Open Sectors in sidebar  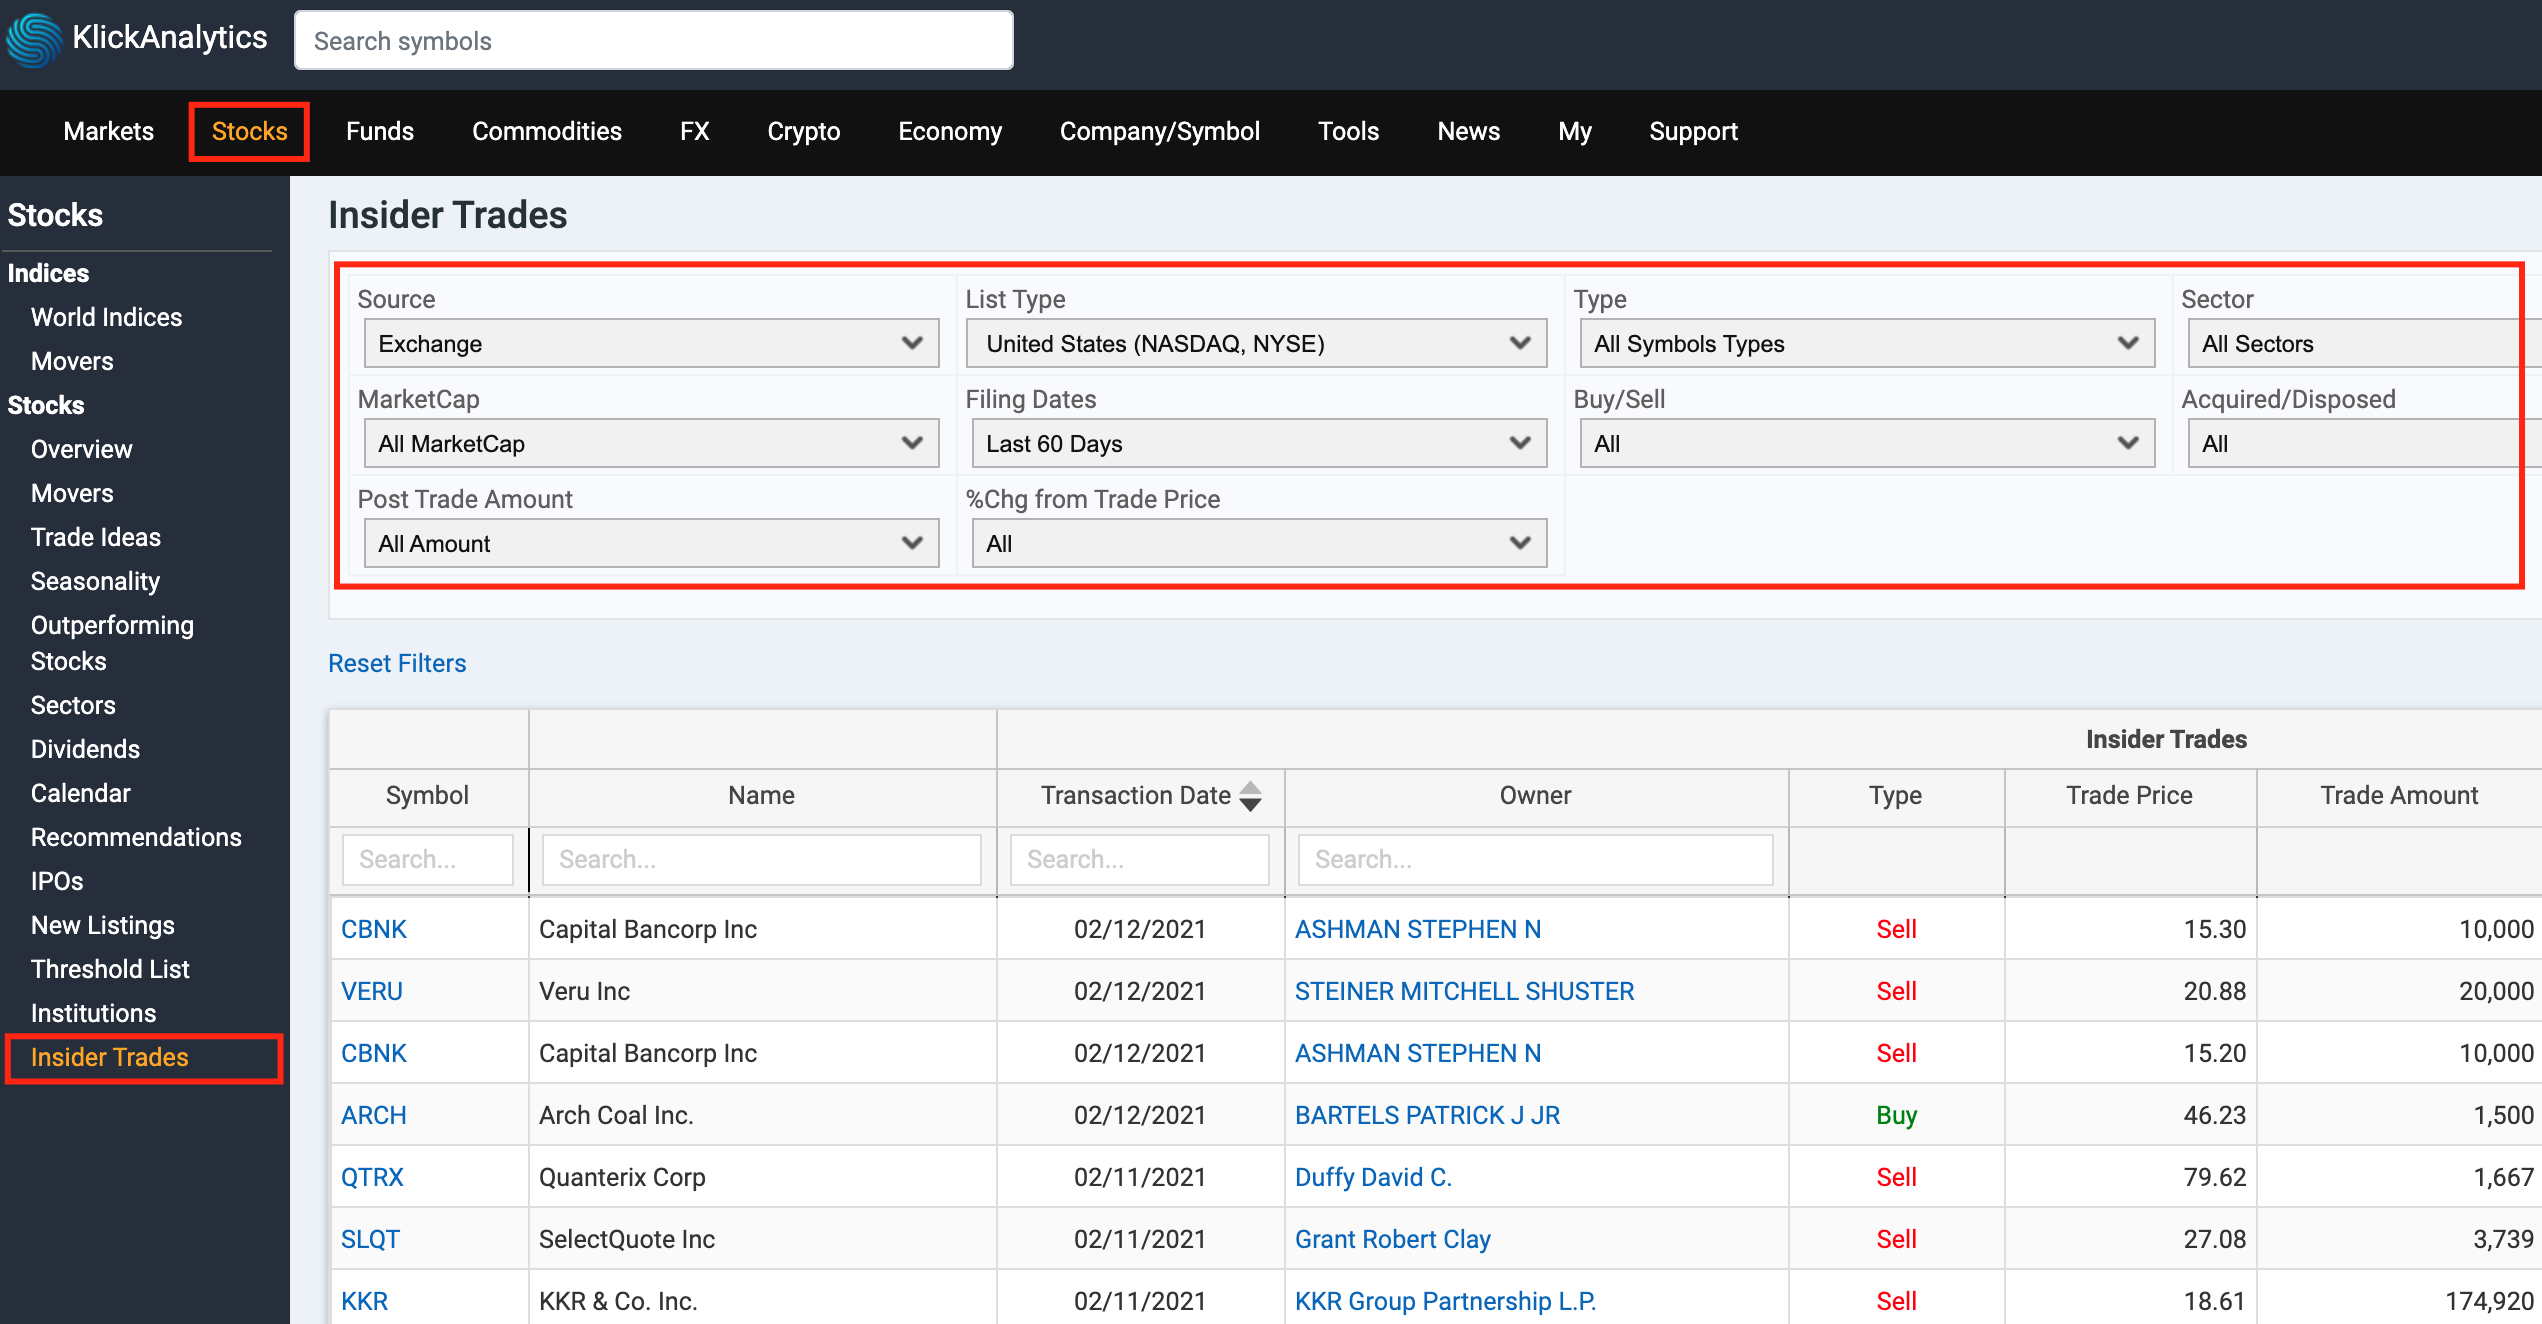[x=73, y=705]
